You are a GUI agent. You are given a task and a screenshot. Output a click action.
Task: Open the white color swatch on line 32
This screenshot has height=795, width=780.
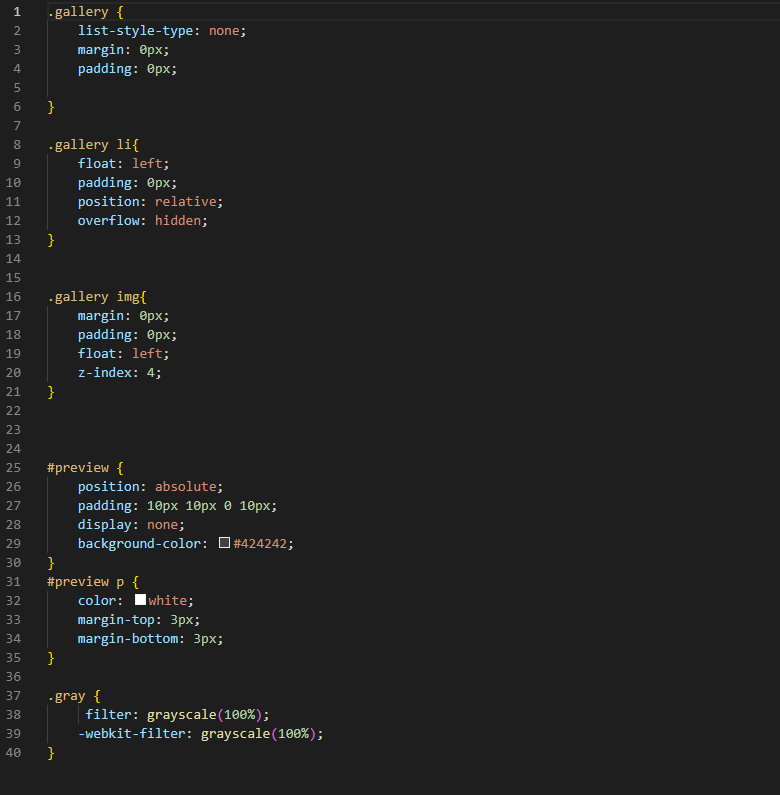(x=140, y=600)
